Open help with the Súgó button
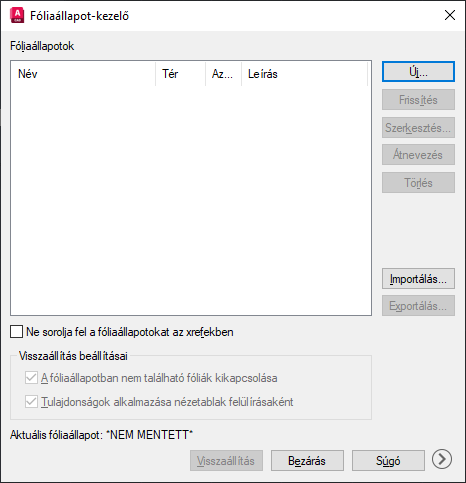 pos(388,461)
